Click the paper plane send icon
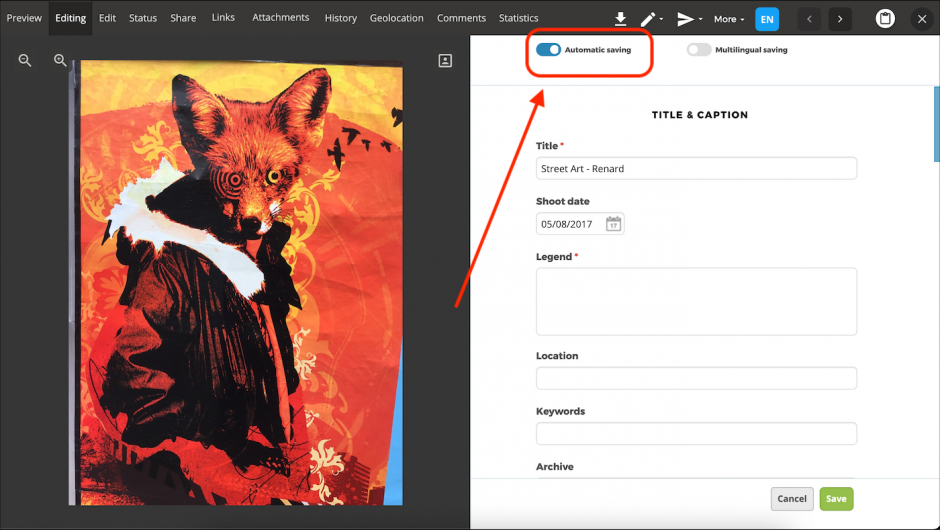Screen dimensions: 940x530 (x=685, y=19)
